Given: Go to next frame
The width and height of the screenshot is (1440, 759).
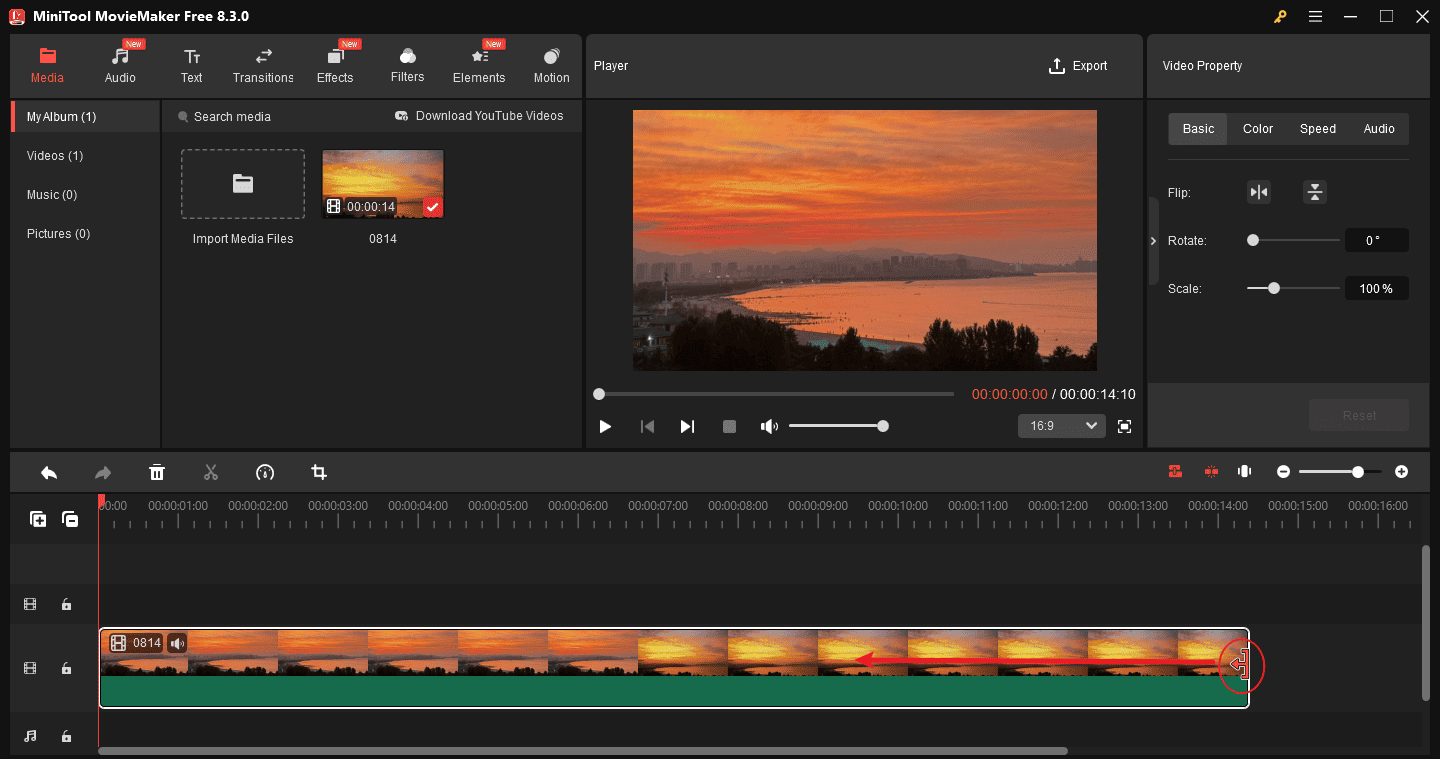Looking at the screenshot, I should (x=687, y=426).
